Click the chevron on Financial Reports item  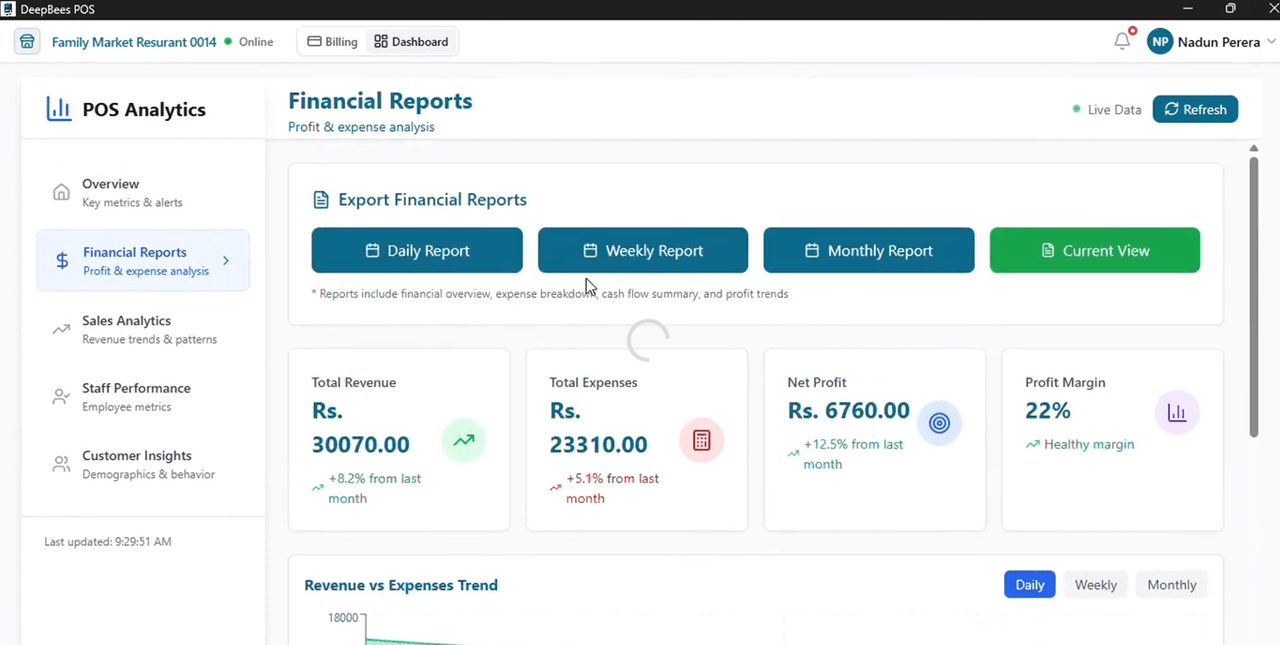[226, 261]
